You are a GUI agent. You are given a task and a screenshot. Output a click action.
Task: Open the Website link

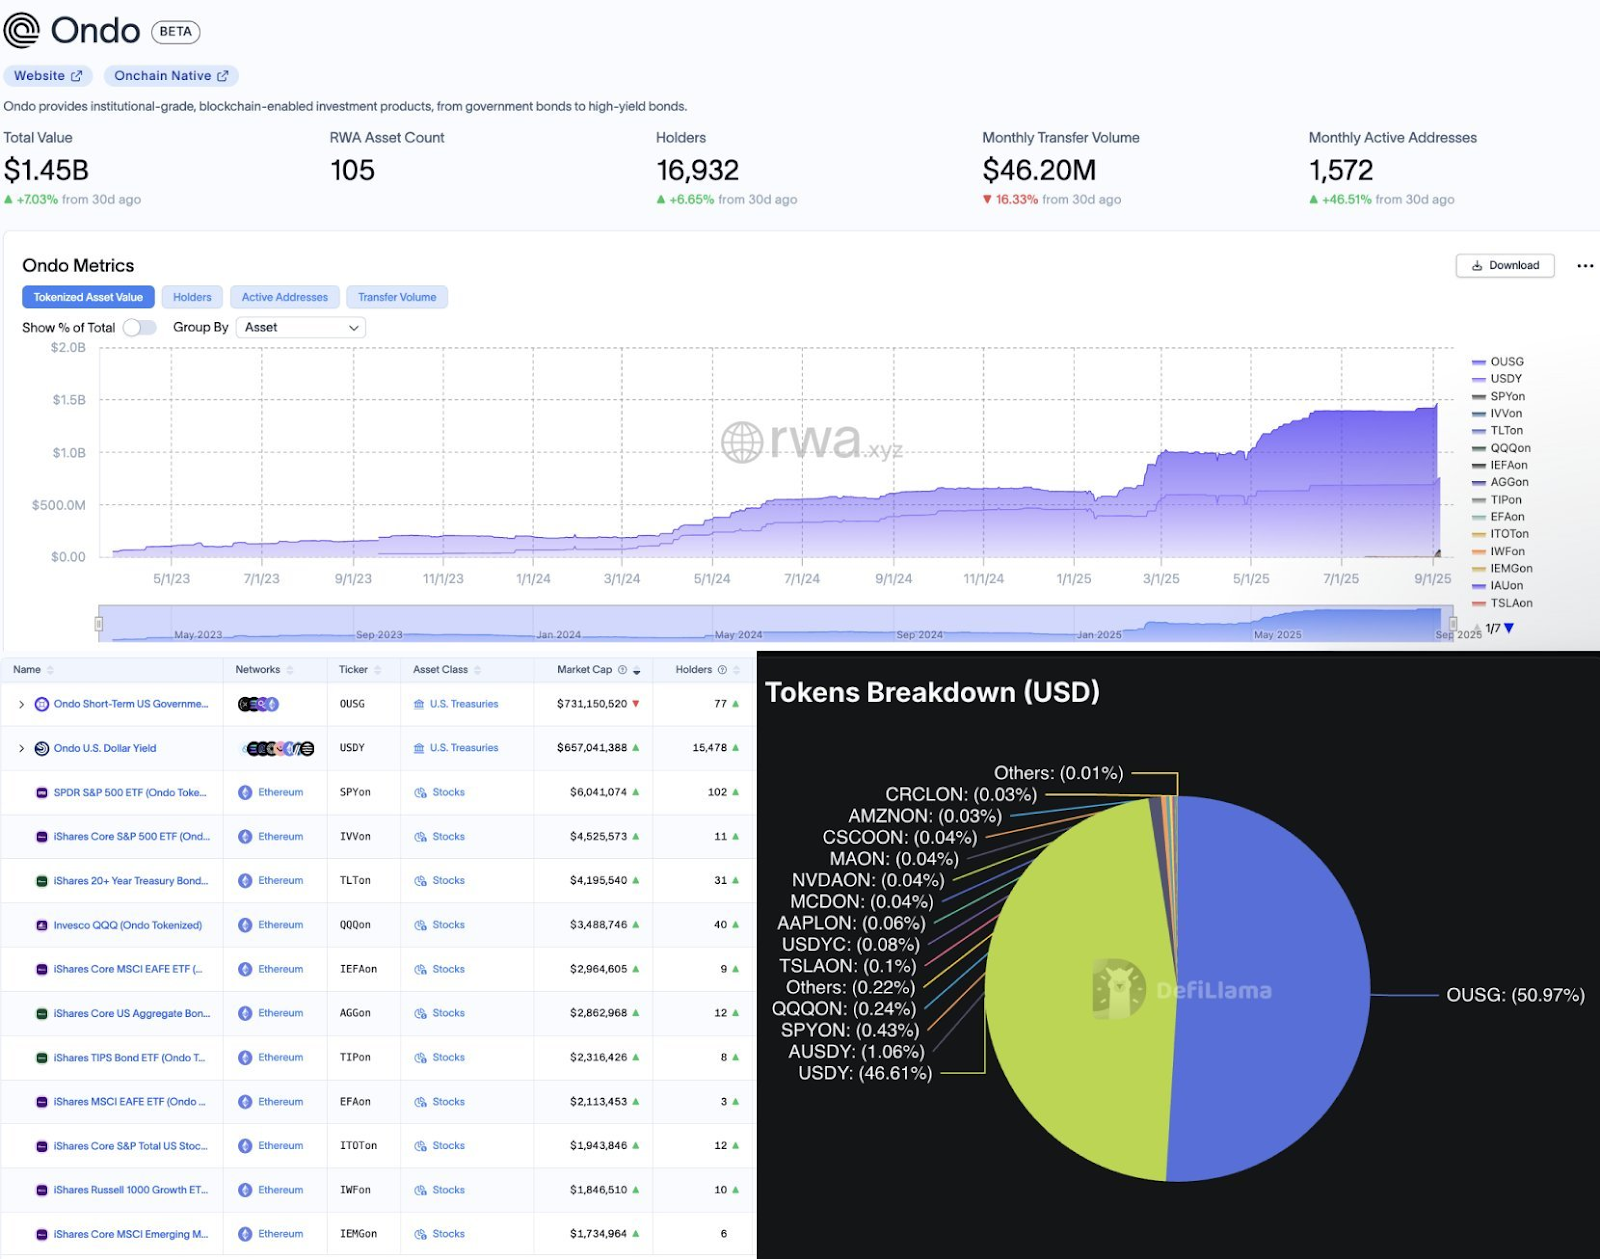coord(48,76)
